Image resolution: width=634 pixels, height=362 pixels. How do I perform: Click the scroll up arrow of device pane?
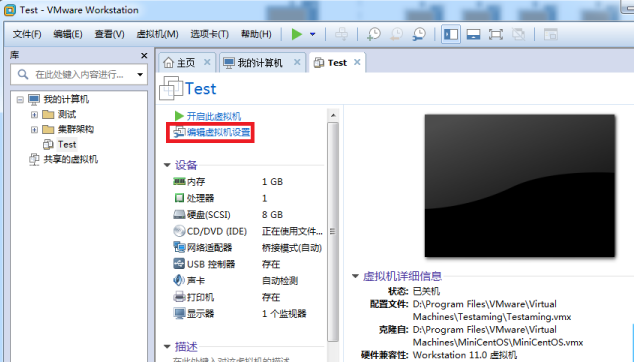coord(333,116)
